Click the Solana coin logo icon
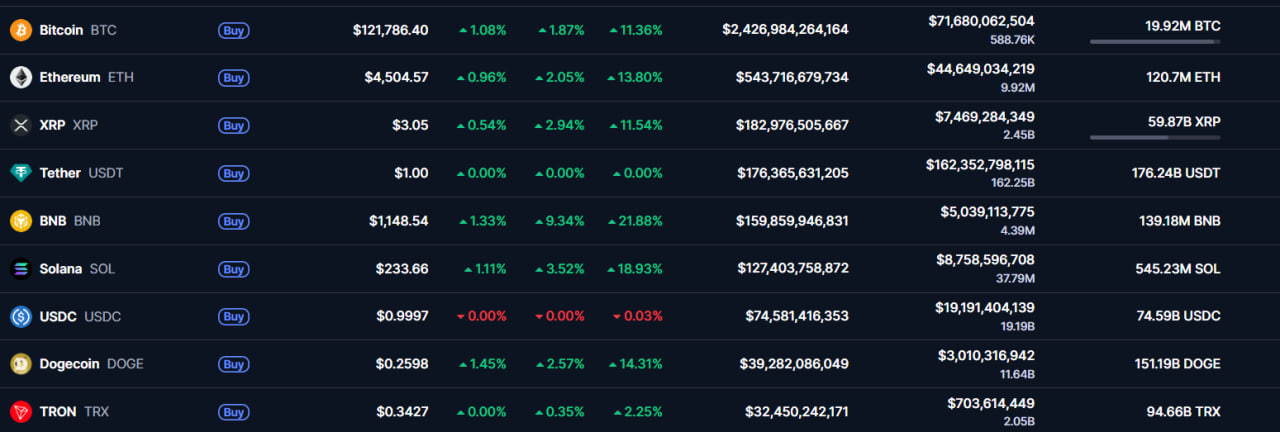This screenshot has width=1280, height=432. click(21, 269)
